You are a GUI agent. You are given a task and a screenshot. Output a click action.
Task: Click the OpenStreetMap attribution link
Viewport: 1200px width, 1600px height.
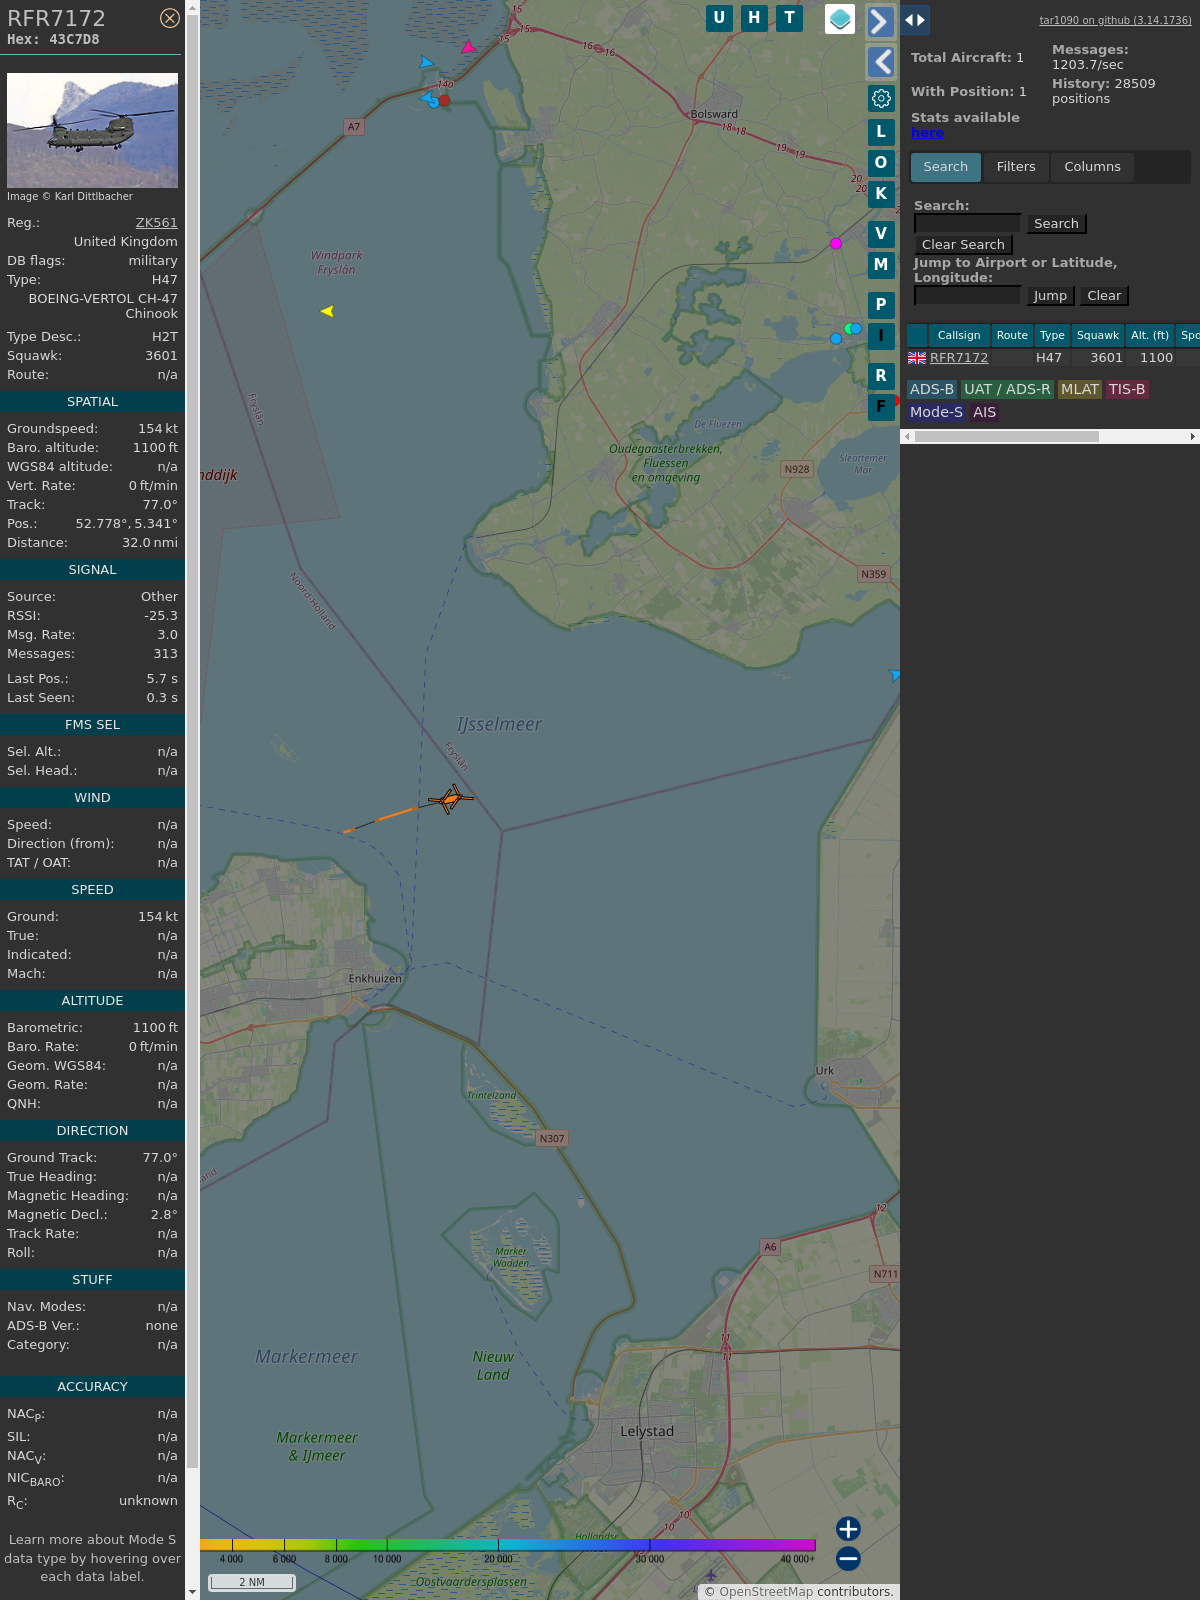[x=766, y=1592]
